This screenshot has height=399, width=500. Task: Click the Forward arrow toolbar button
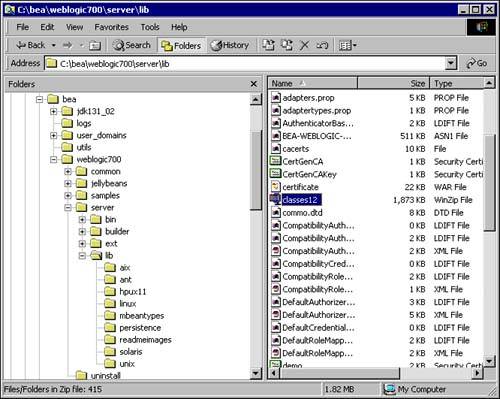pos(68,45)
